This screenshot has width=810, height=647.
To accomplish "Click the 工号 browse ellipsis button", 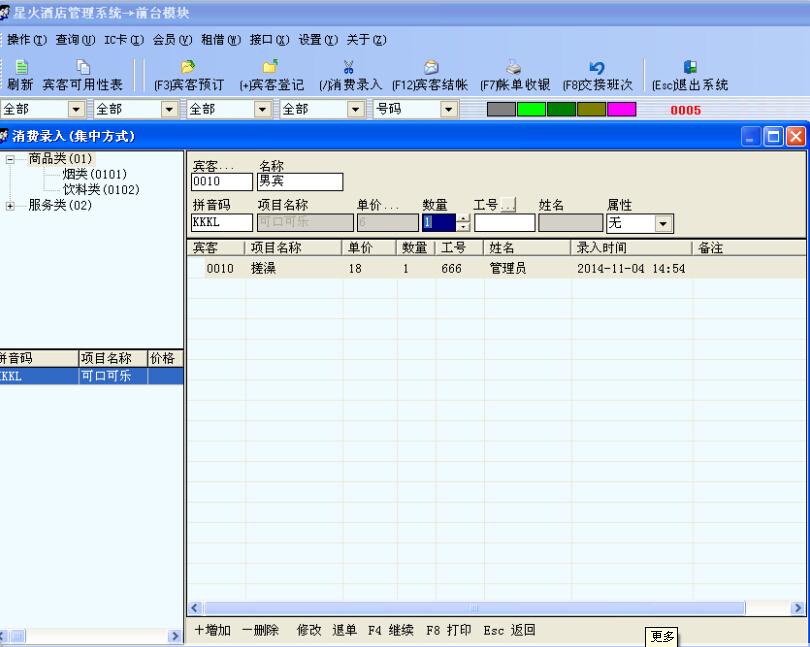I will (x=508, y=205).
